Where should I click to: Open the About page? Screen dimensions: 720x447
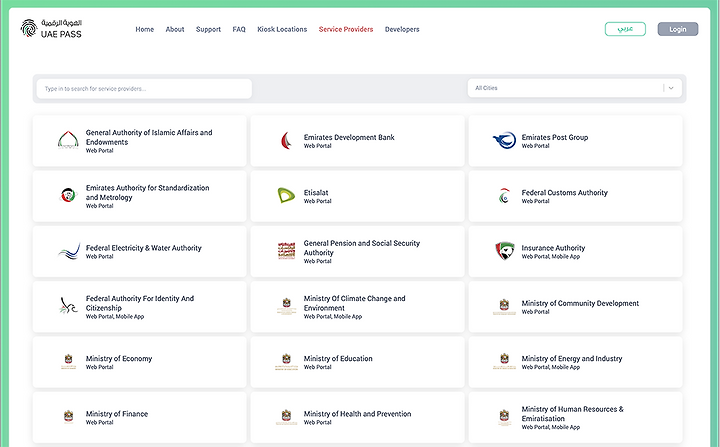[x=174, y=29]
